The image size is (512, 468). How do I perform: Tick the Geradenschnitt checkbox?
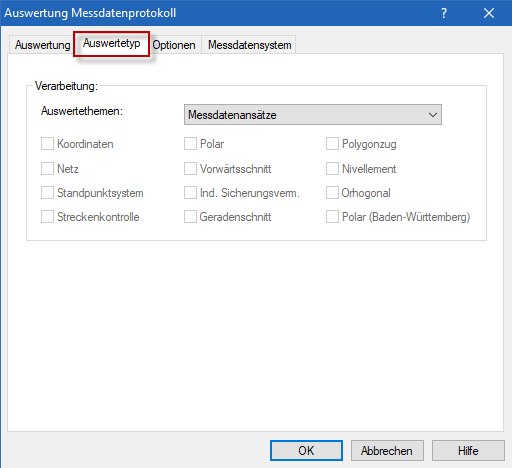(x=190, y=217)
